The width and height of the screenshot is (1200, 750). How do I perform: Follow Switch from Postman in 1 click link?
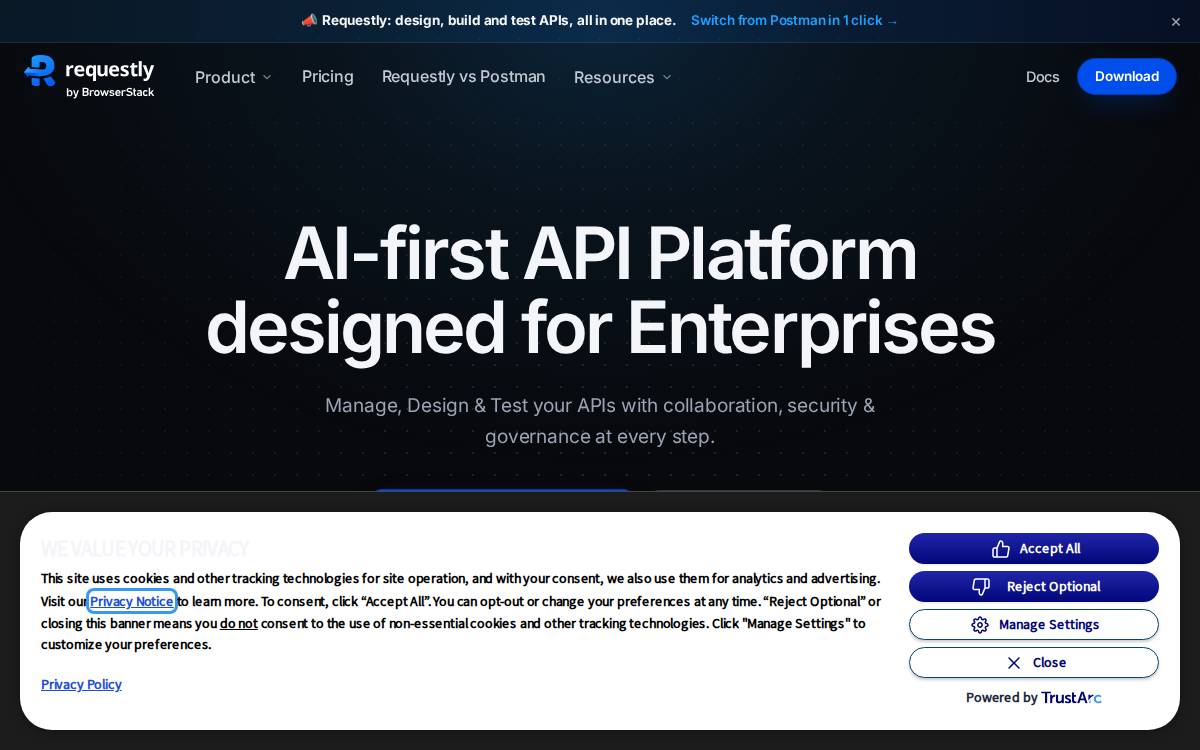pyautogui.click(x=795, y=20)
